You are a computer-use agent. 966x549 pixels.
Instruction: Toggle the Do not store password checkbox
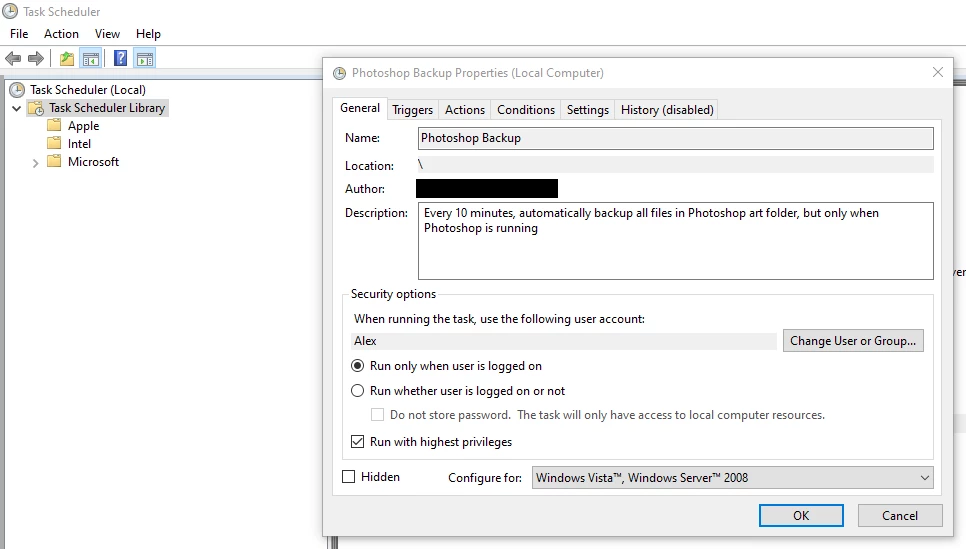(378, 415)
